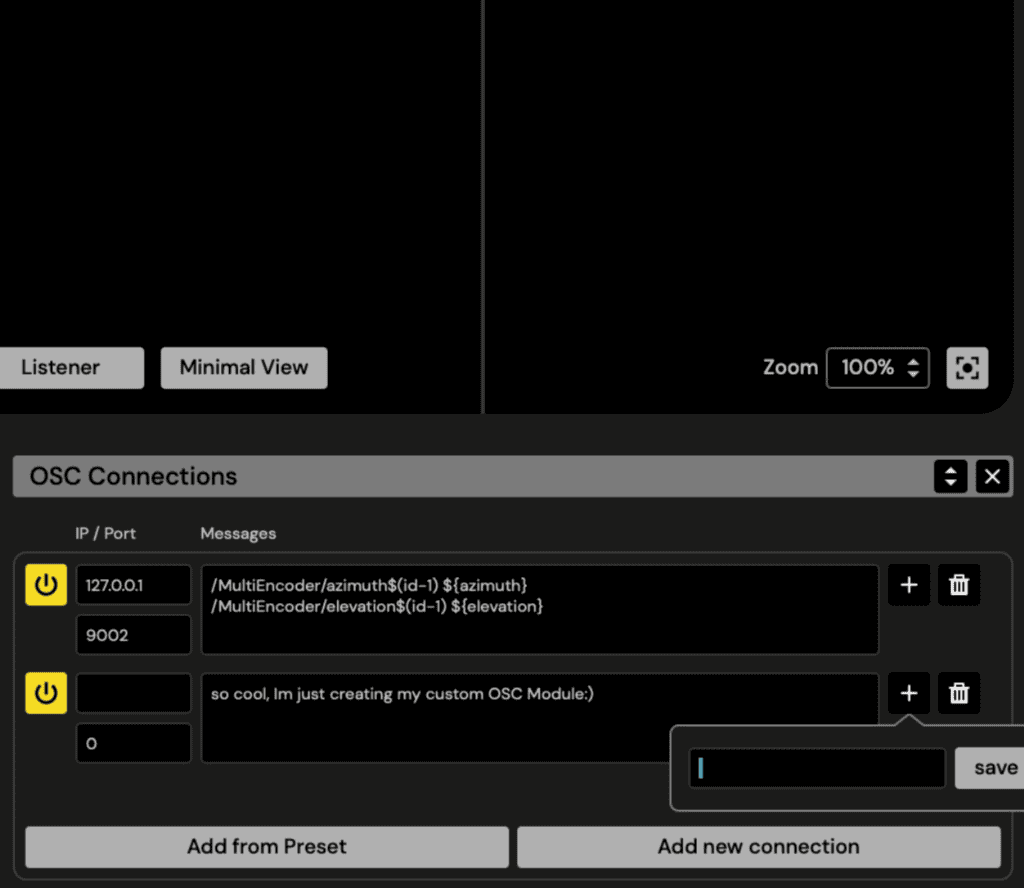The width and height of the screenshot is (1024, 888).
Task: Click the Listener button
Action: 72,368
